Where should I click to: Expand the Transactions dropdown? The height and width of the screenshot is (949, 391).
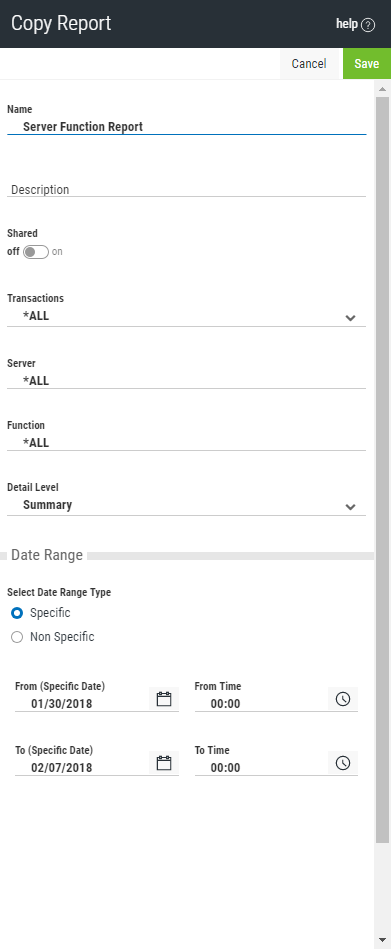click(x=186, y=316)
